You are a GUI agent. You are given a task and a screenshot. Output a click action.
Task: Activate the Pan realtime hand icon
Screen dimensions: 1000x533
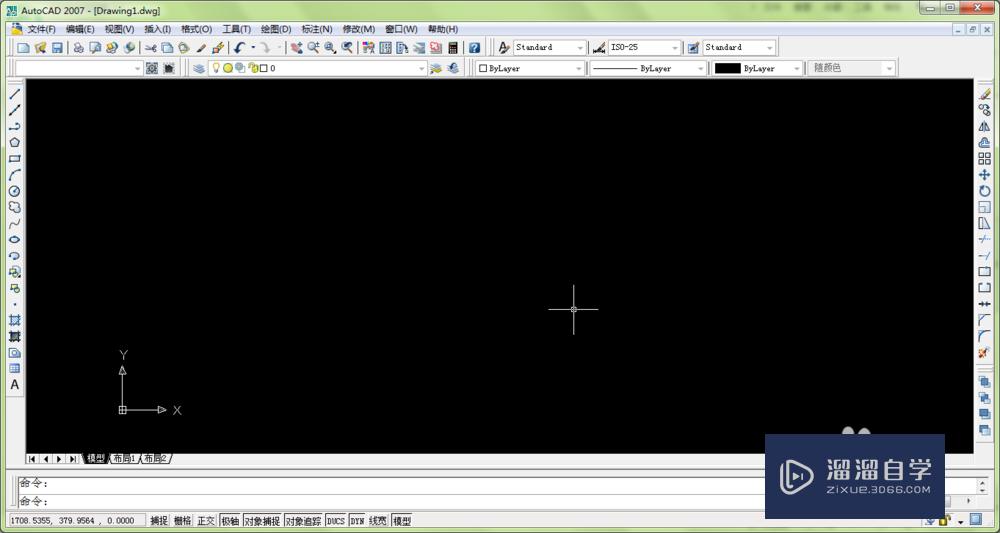(x=297, y=48)
